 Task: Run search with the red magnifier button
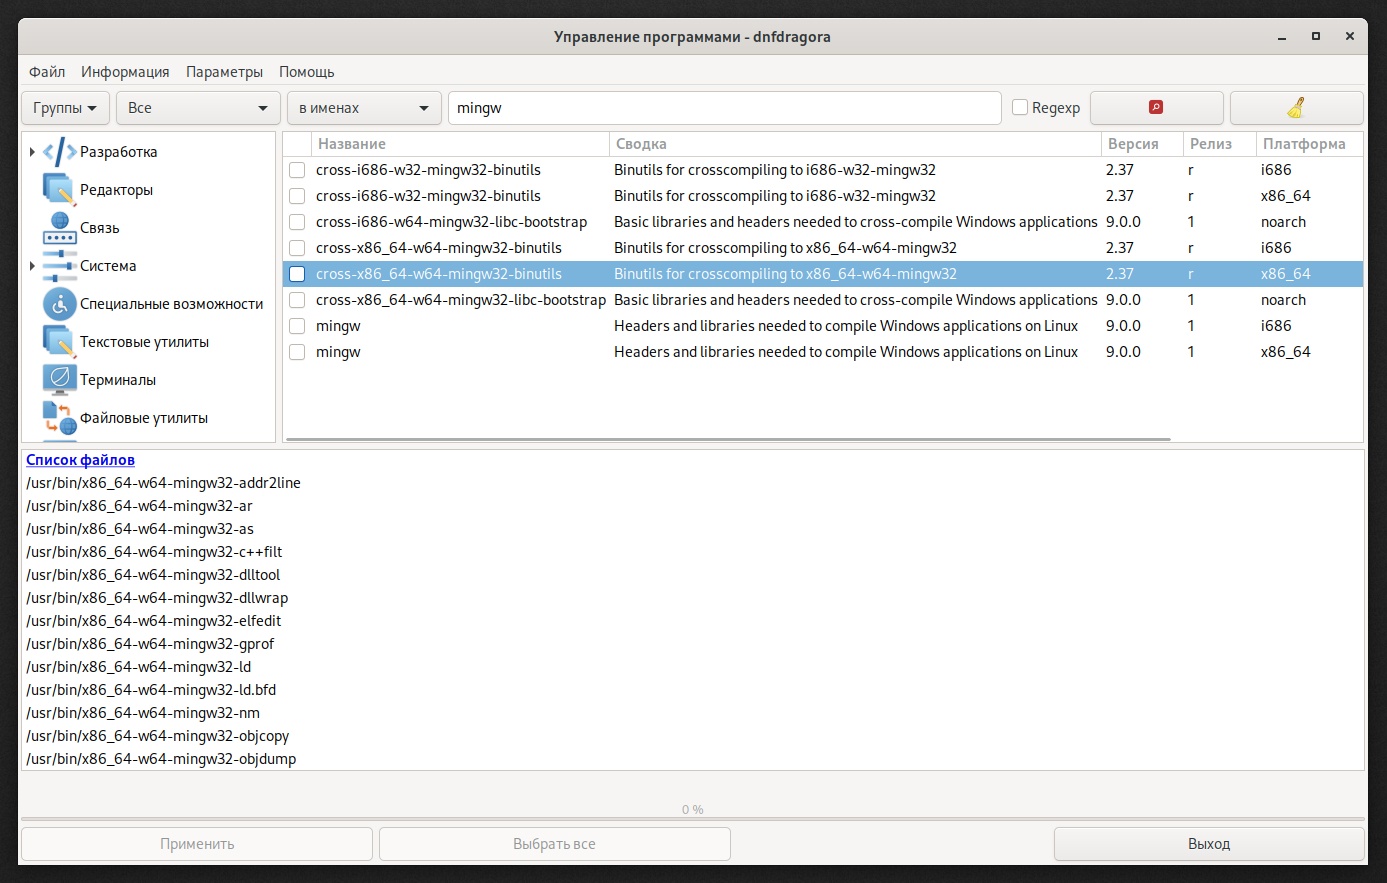1156,108
